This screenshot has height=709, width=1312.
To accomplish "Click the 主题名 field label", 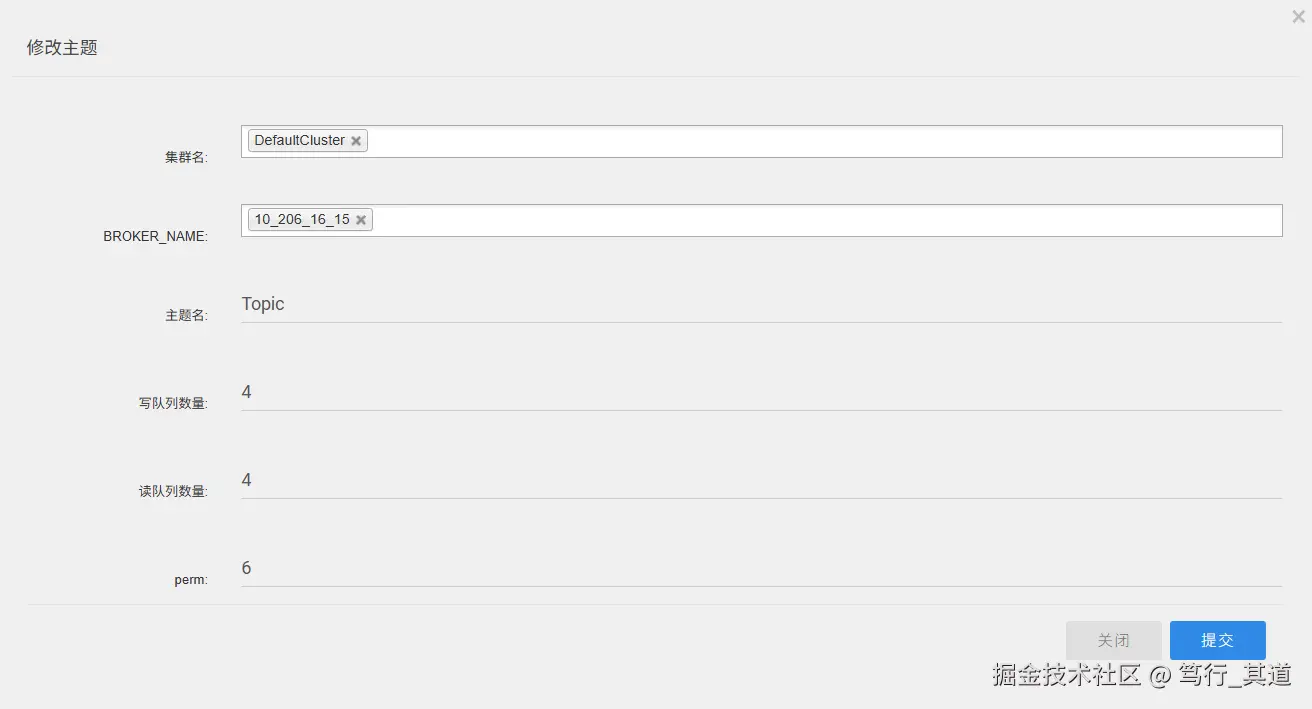I will 186,315.
